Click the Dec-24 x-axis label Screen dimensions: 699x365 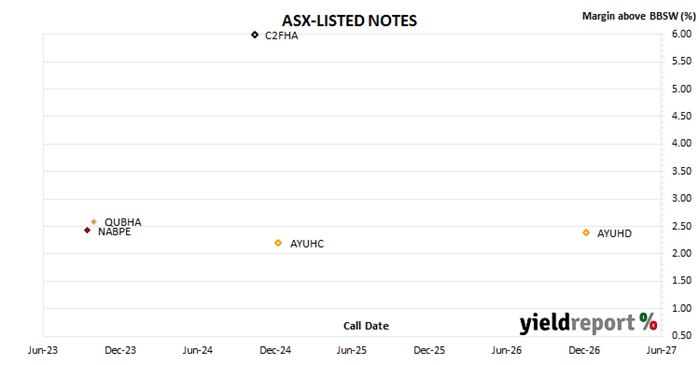[x=275, y=350]
